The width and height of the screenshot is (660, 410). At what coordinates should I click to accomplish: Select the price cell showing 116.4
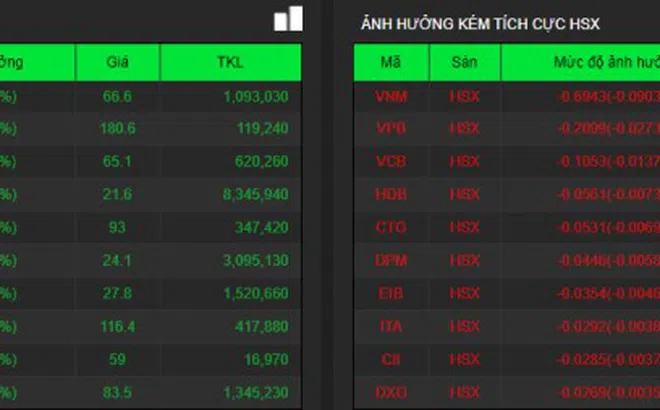point(118,326)
